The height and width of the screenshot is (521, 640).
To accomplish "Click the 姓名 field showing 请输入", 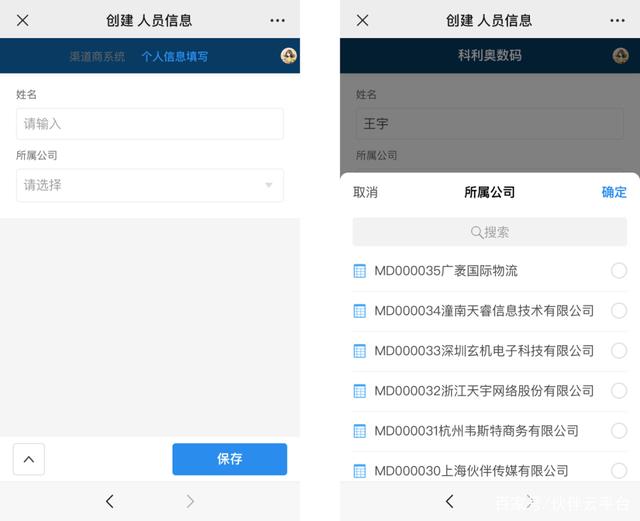I will click(149, 124).
